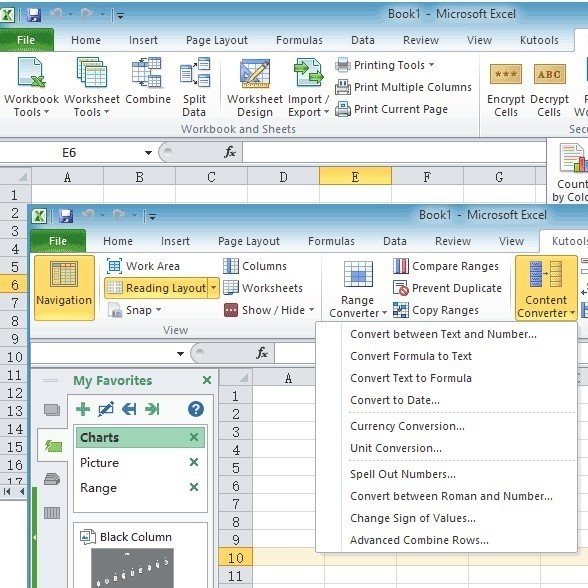Open My Favorites help via the question mark icon
The height and width of the screenshot is (588, 588).
point(196,409)
